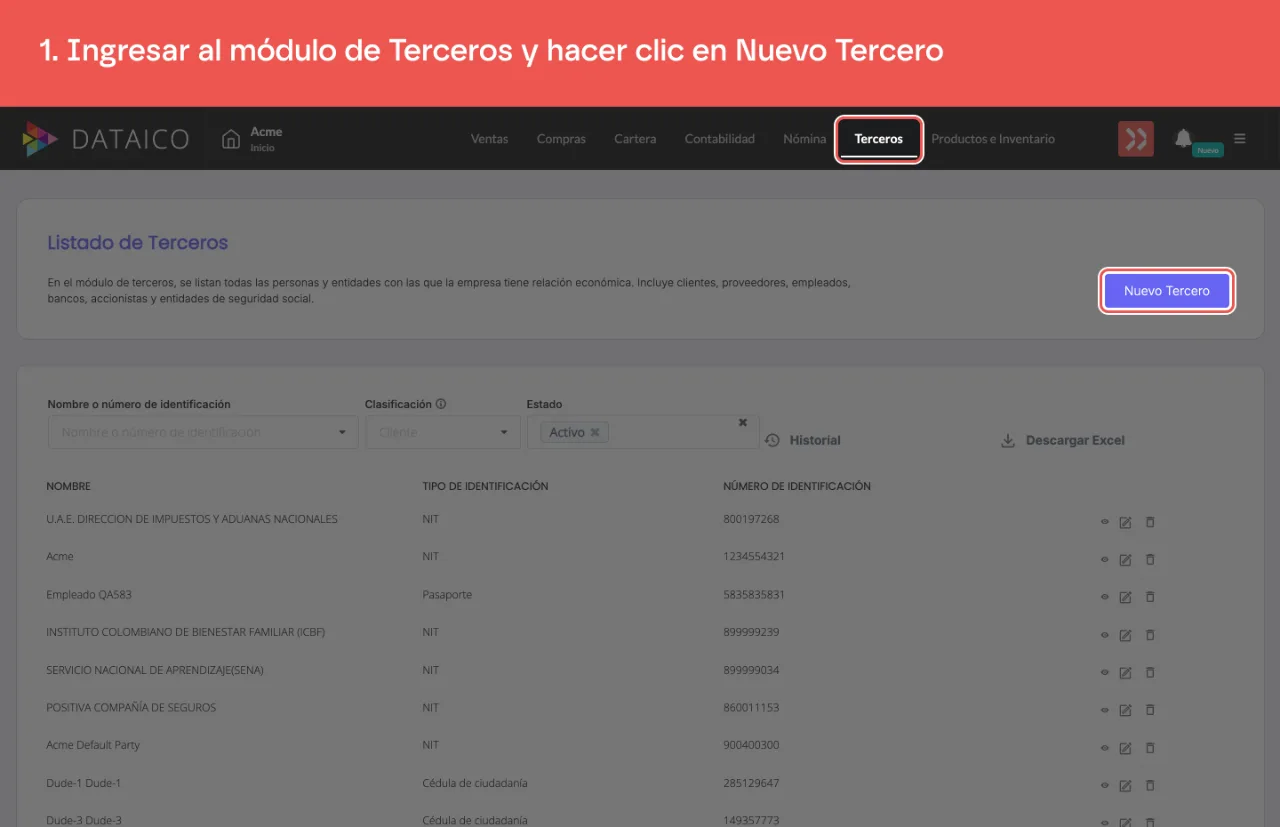Edit the Acme NIT 1234554321 row

[x=1125, y=559]
